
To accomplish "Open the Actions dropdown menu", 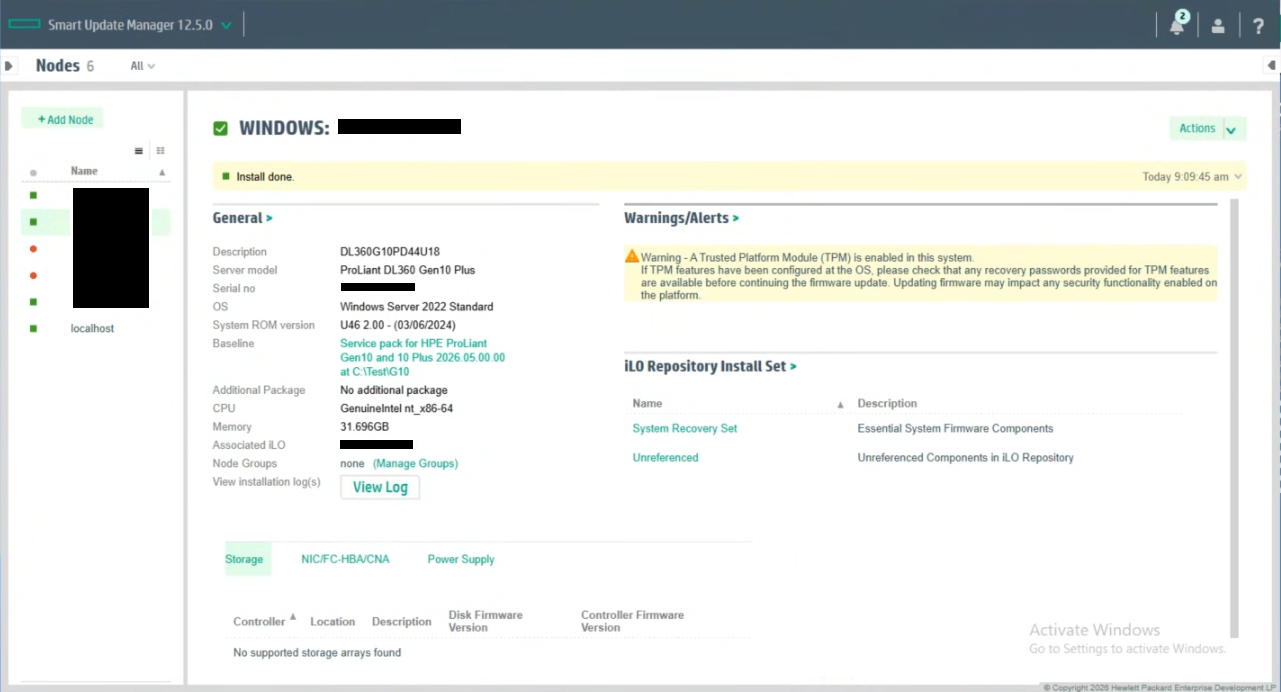I will click(x=1208, y=128).
